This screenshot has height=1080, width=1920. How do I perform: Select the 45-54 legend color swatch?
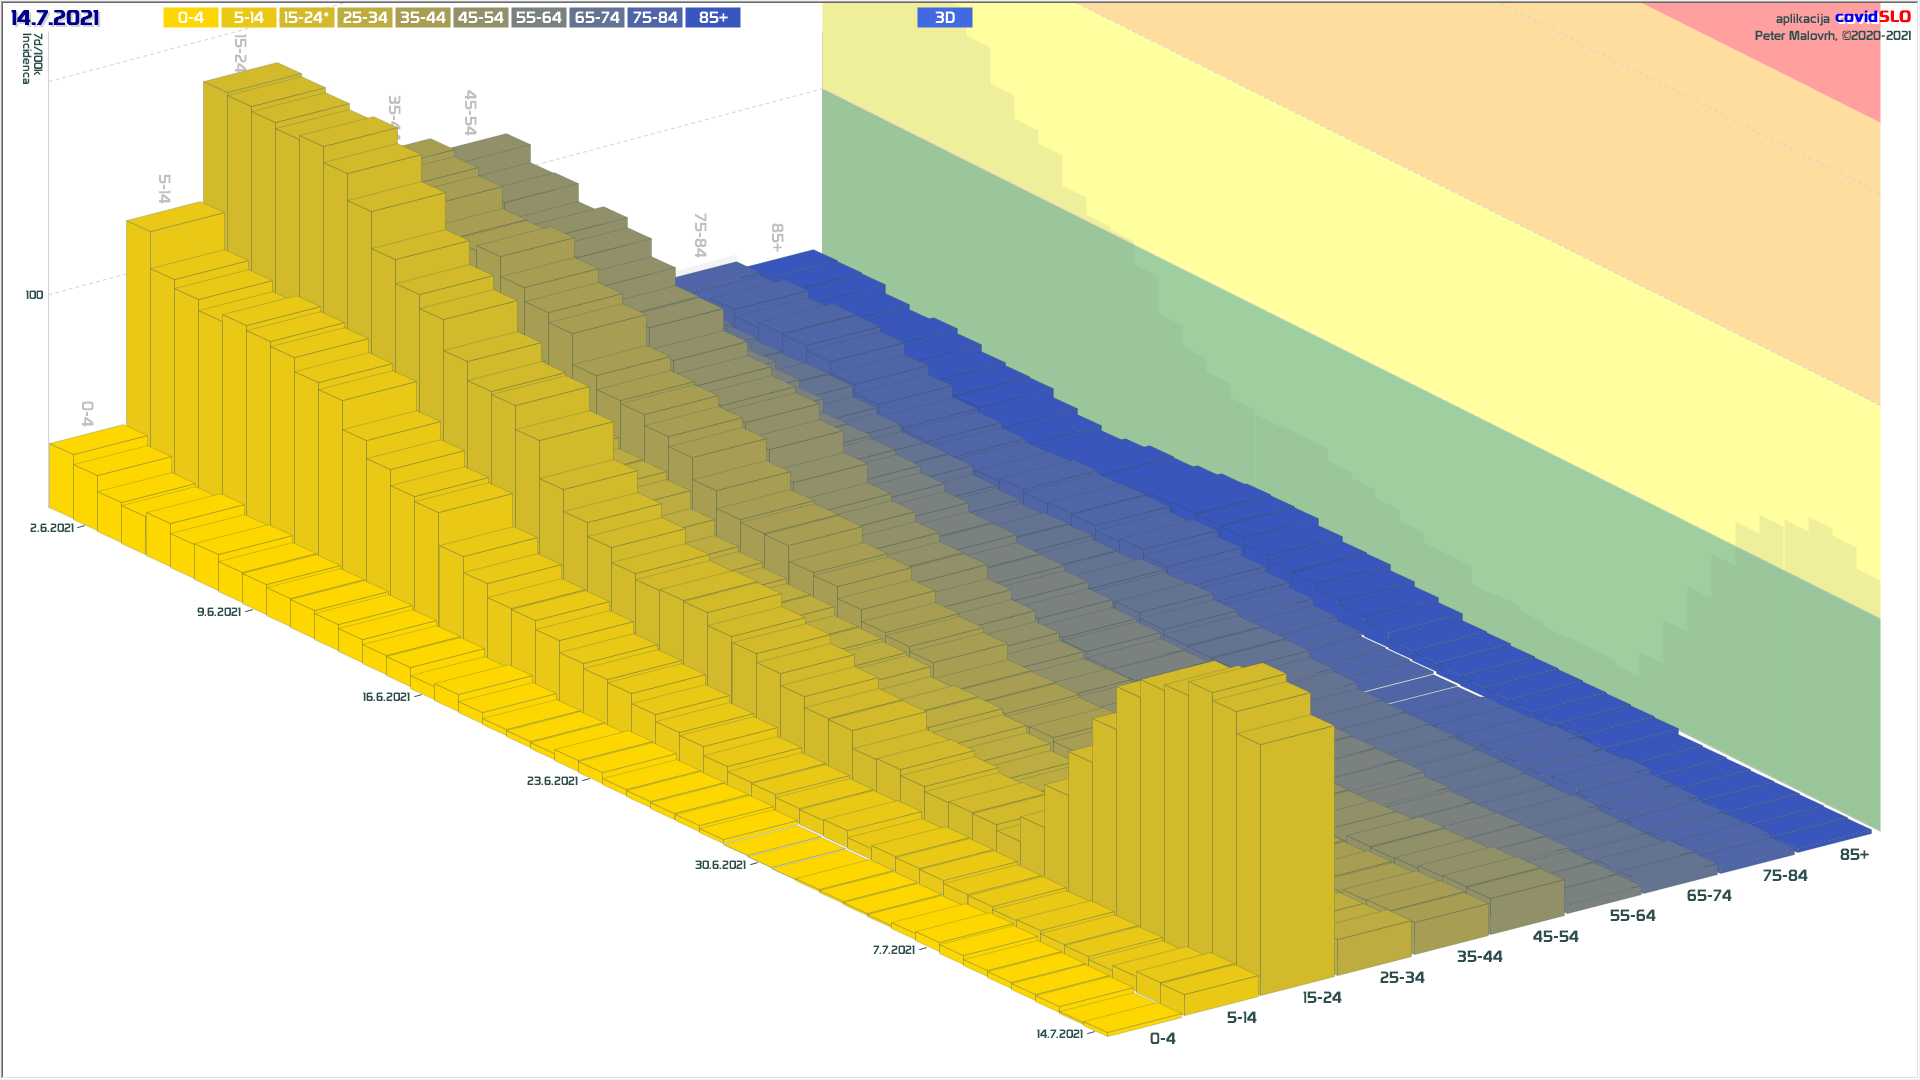[x=480, y=18]
